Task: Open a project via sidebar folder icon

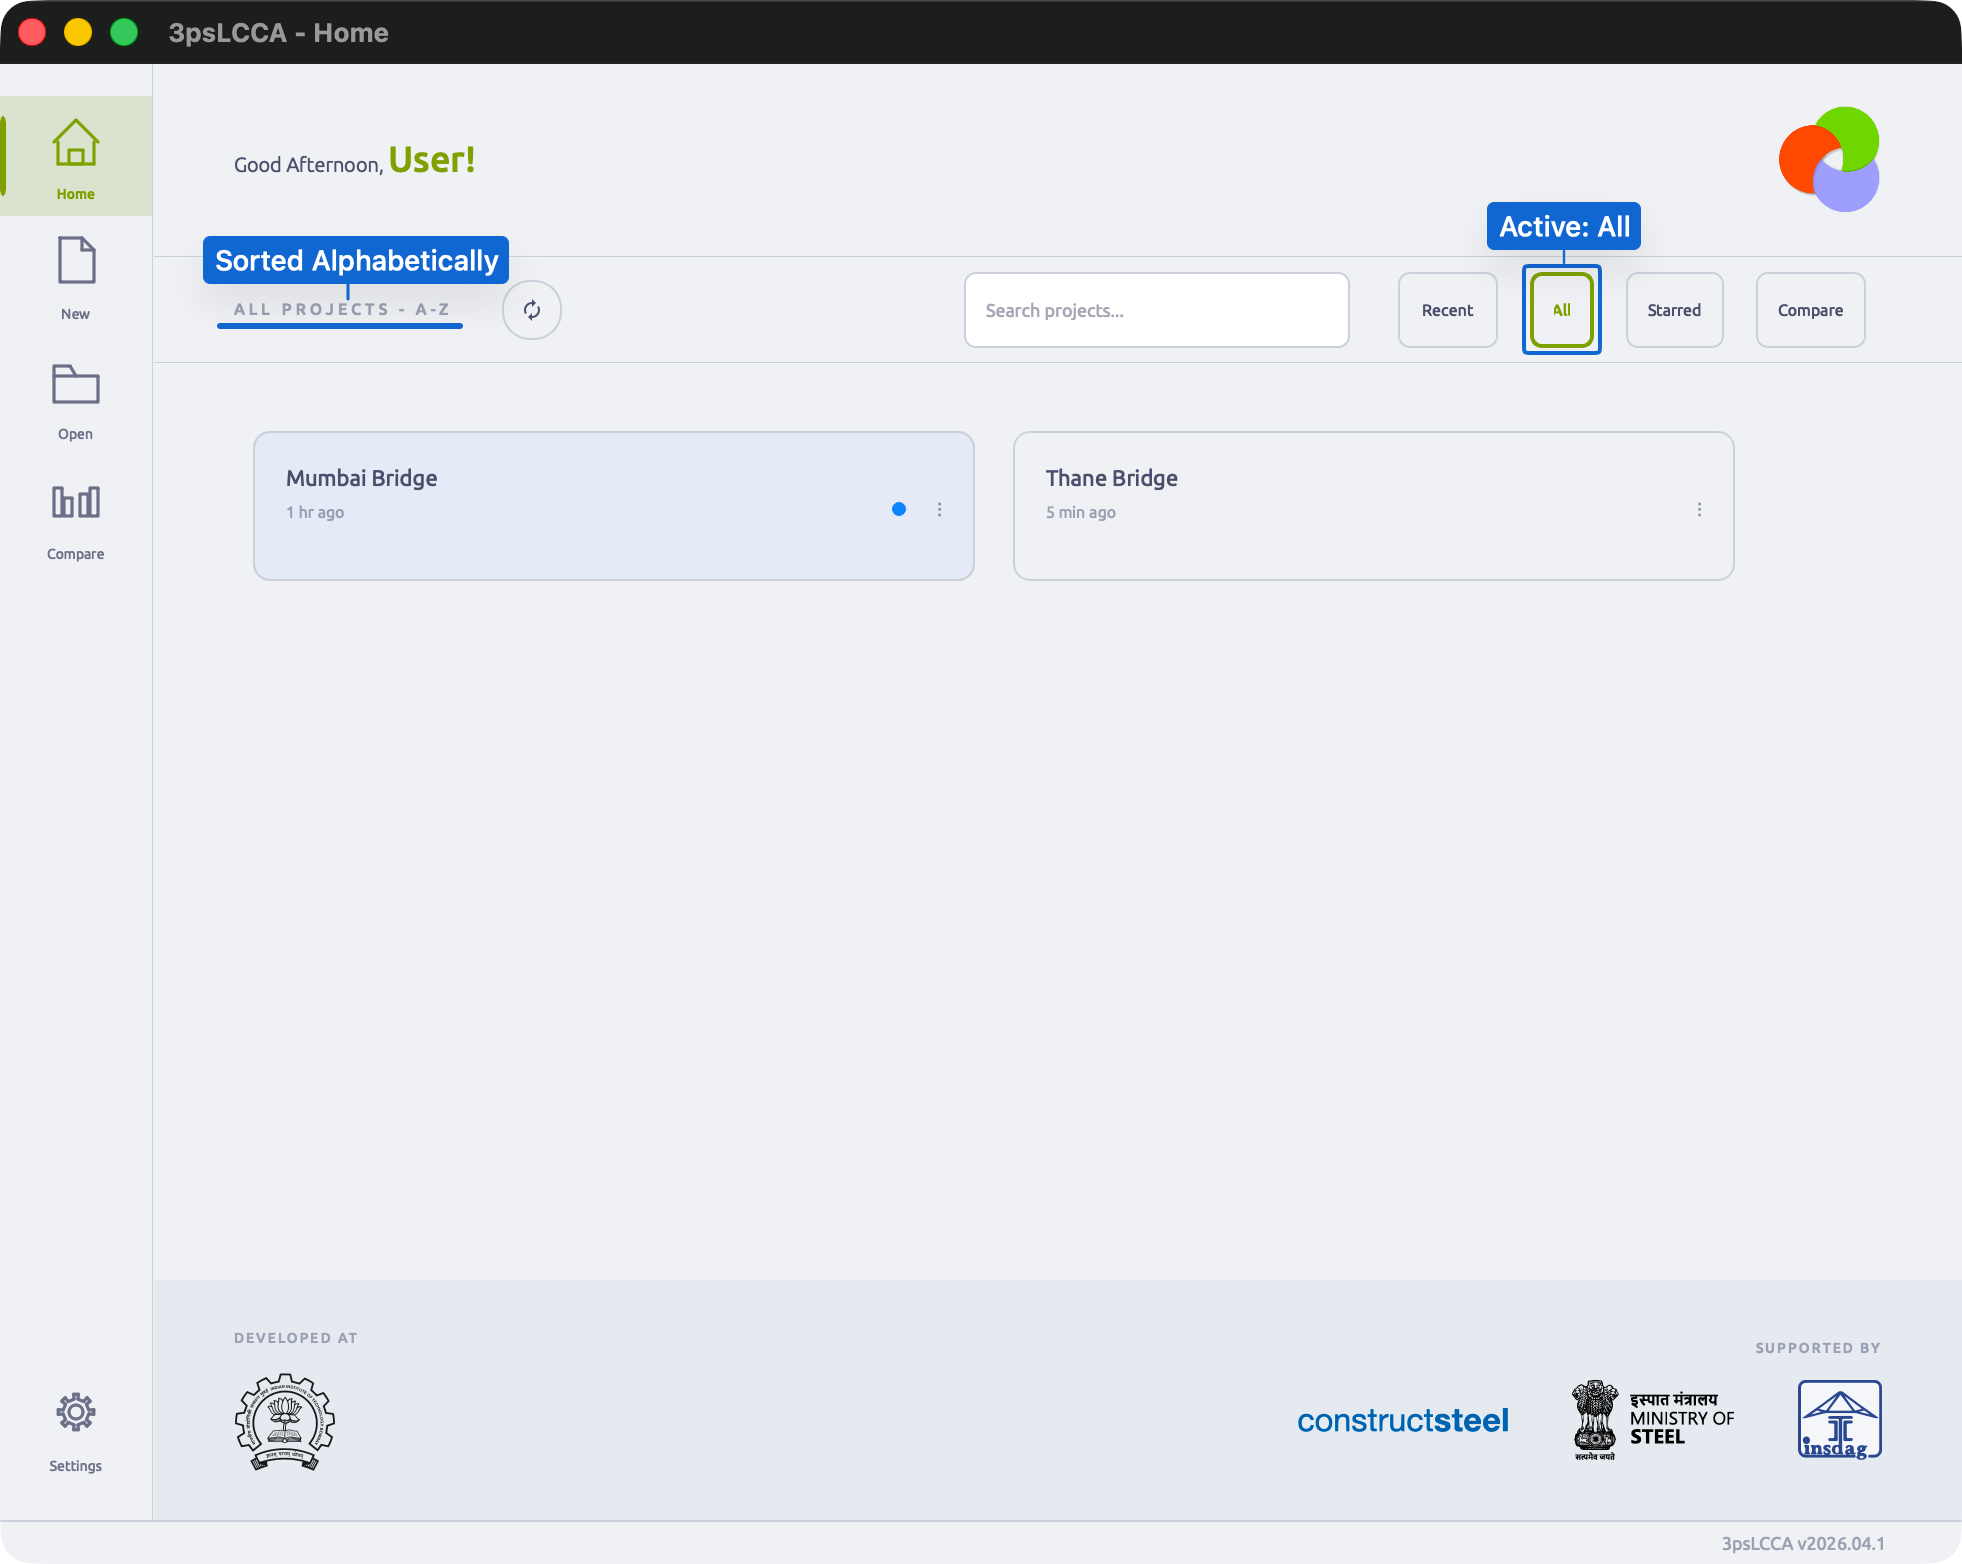Action: coord(76,400)
